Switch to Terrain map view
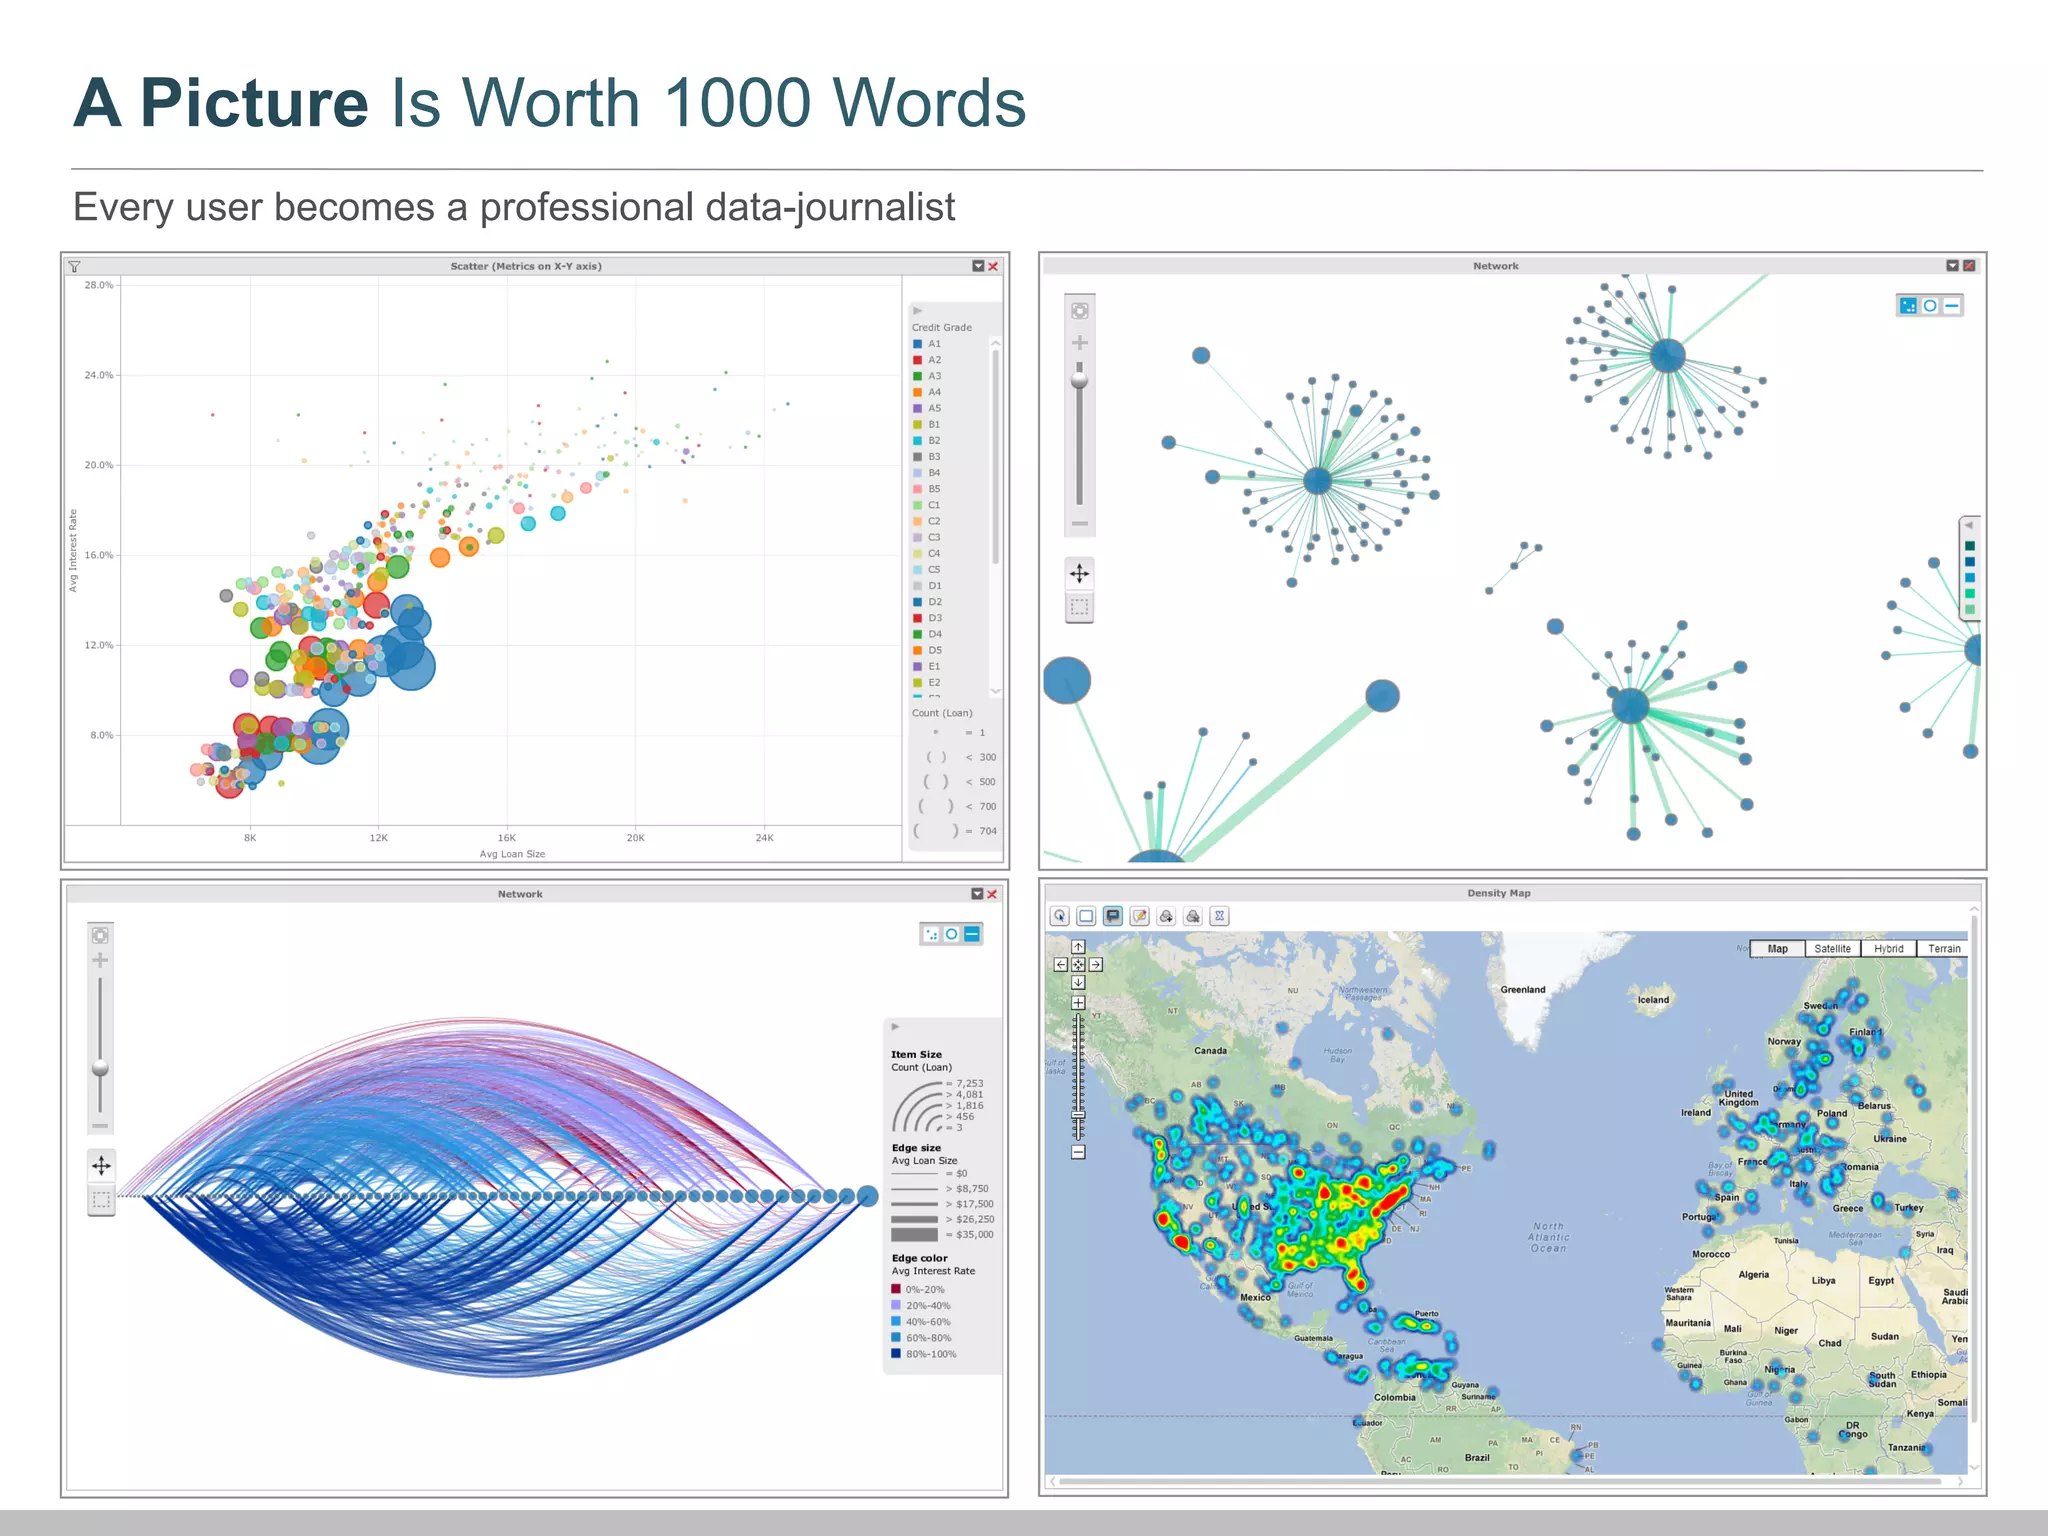This screenshot has height=1536, width=2048. coord(1943,949)
